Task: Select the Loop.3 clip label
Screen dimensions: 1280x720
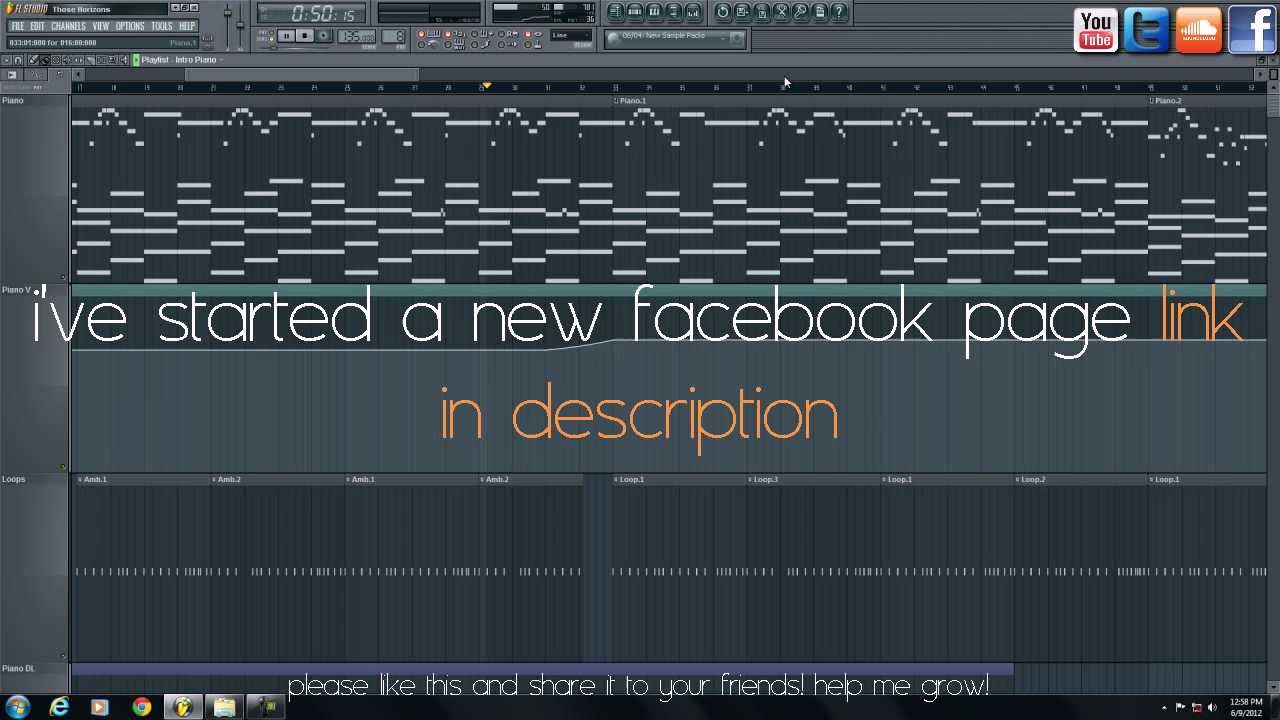Action: (766, 479)
